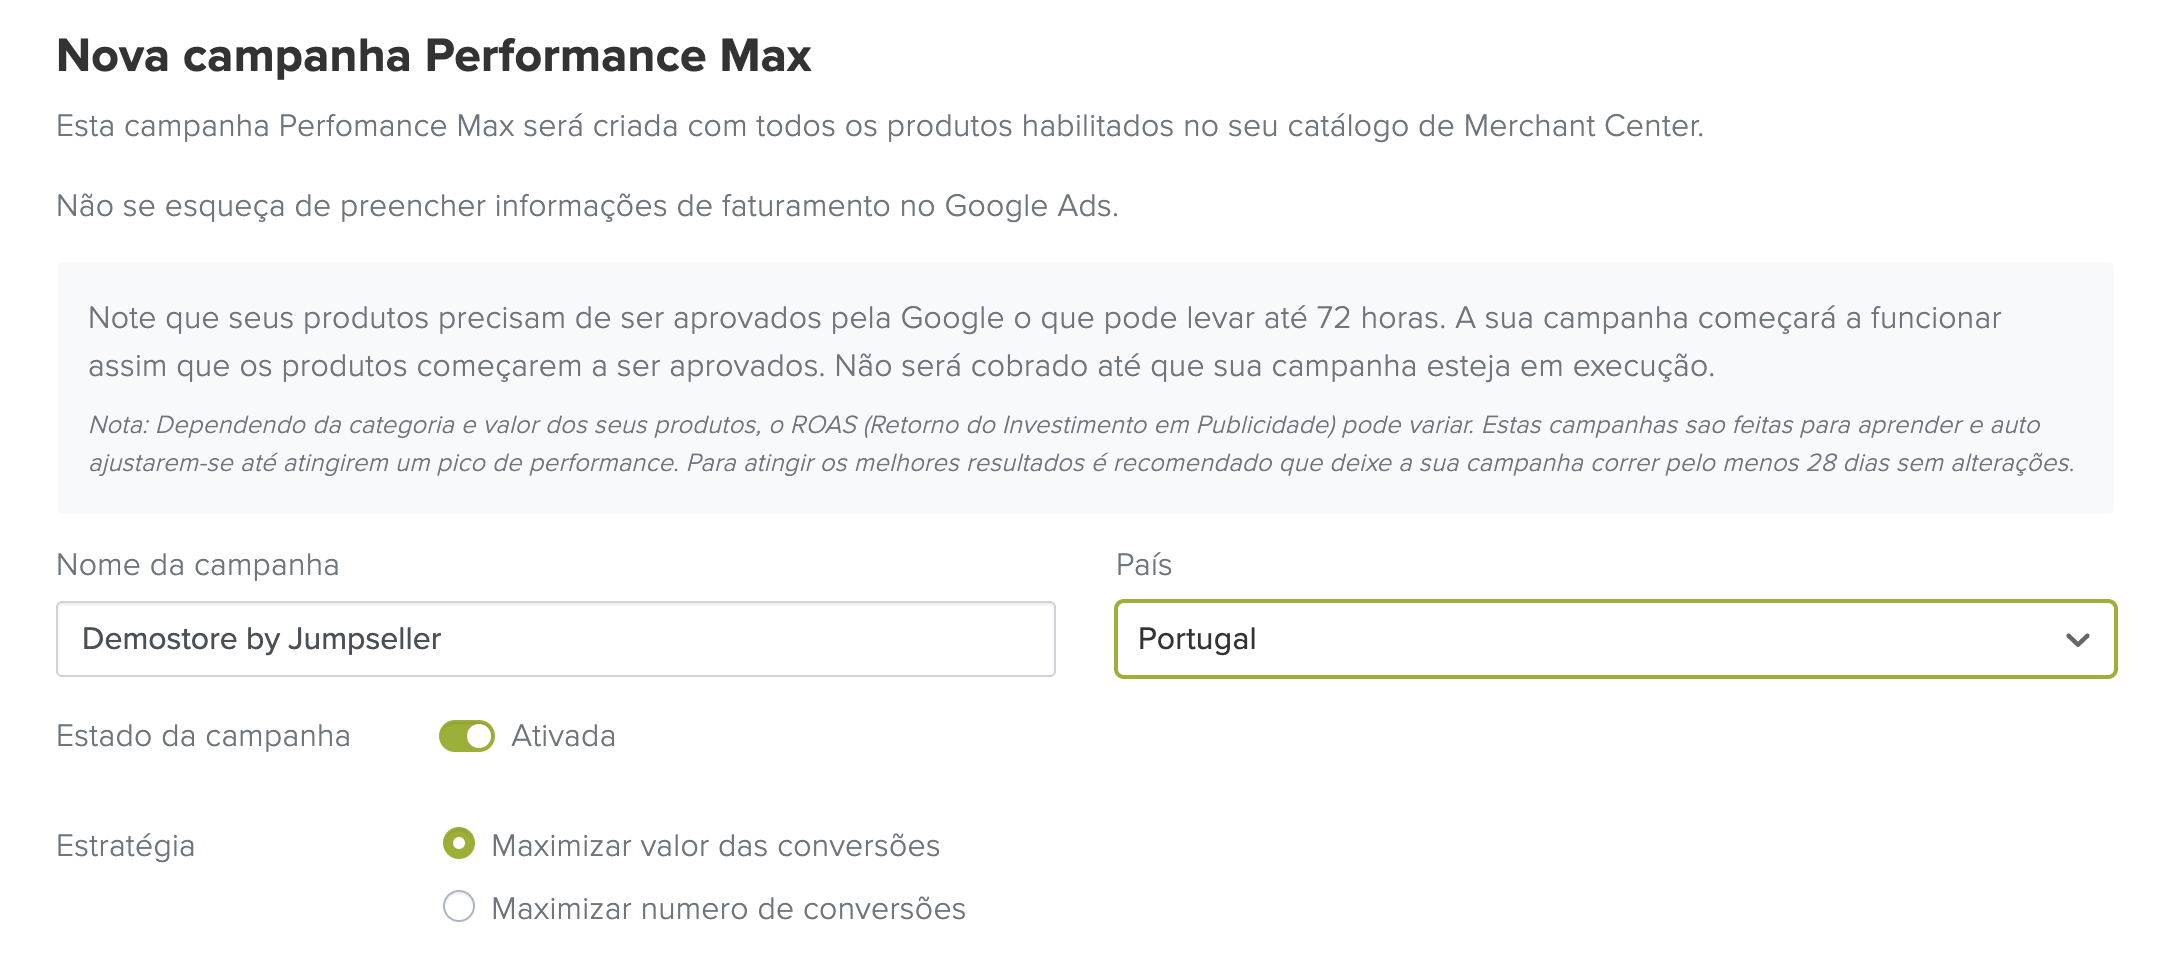Click the Estado da campanha label

203,736
